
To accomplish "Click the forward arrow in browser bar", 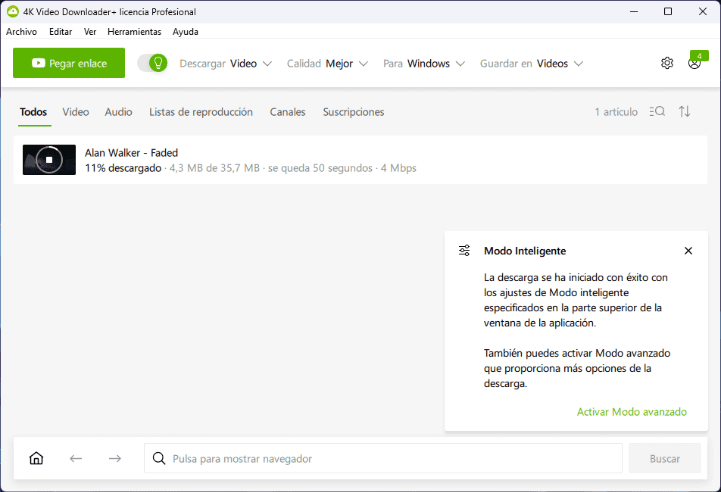I will 115,458.
